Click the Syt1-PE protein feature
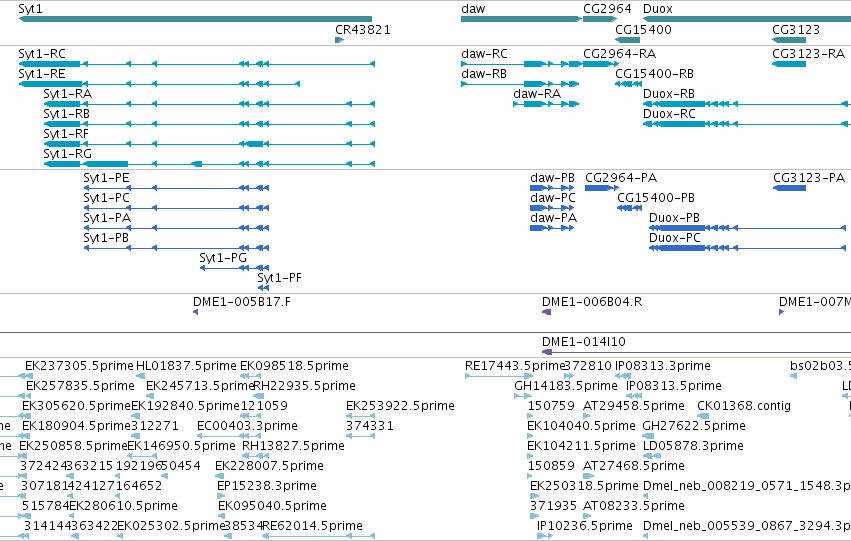The width and height of the screenshot is (851, 541). pyautogui.click(x=176, y=188)
